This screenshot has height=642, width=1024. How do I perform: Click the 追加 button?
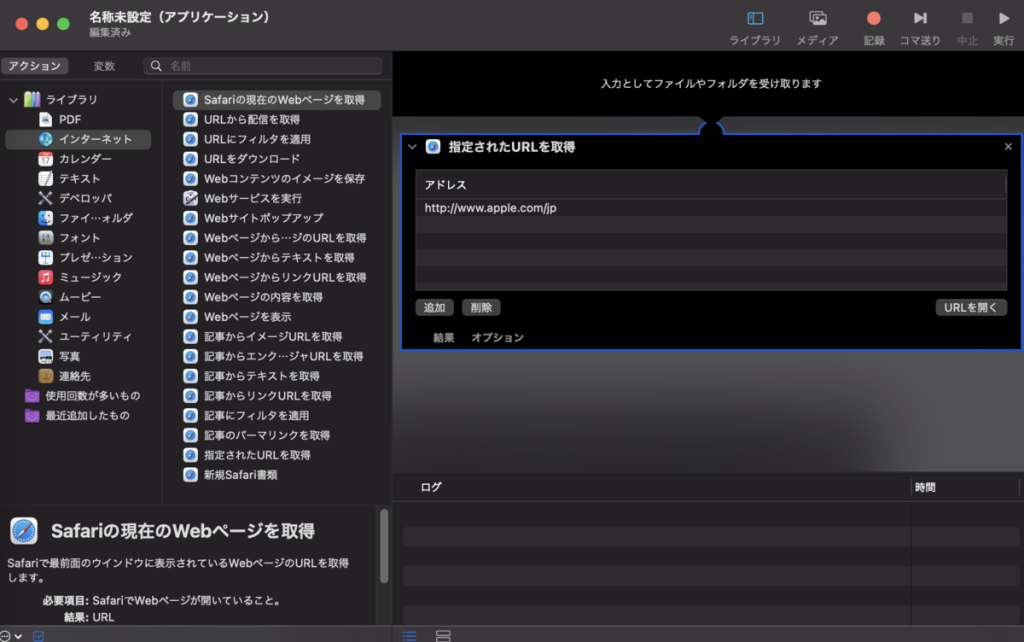tap(435, 308)
